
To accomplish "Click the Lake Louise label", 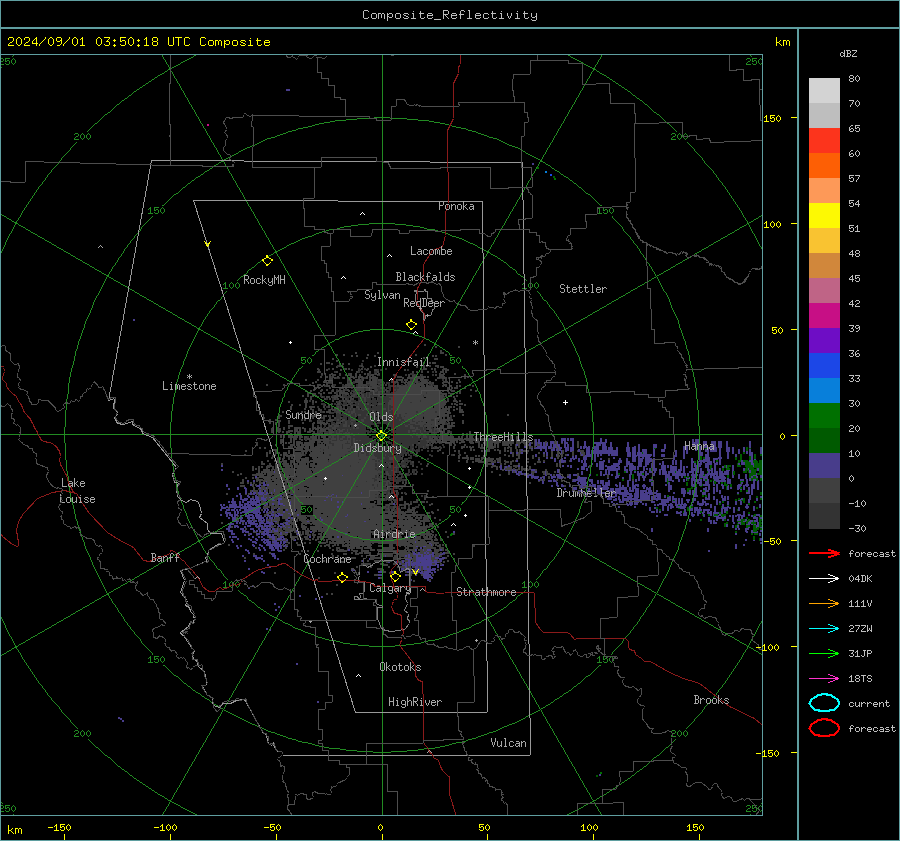I will (77, 491).
